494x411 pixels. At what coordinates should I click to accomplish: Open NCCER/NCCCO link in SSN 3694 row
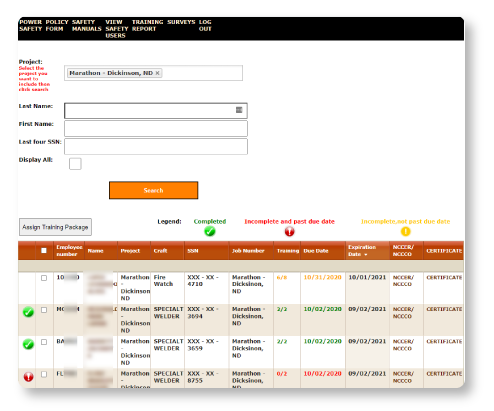403,313
